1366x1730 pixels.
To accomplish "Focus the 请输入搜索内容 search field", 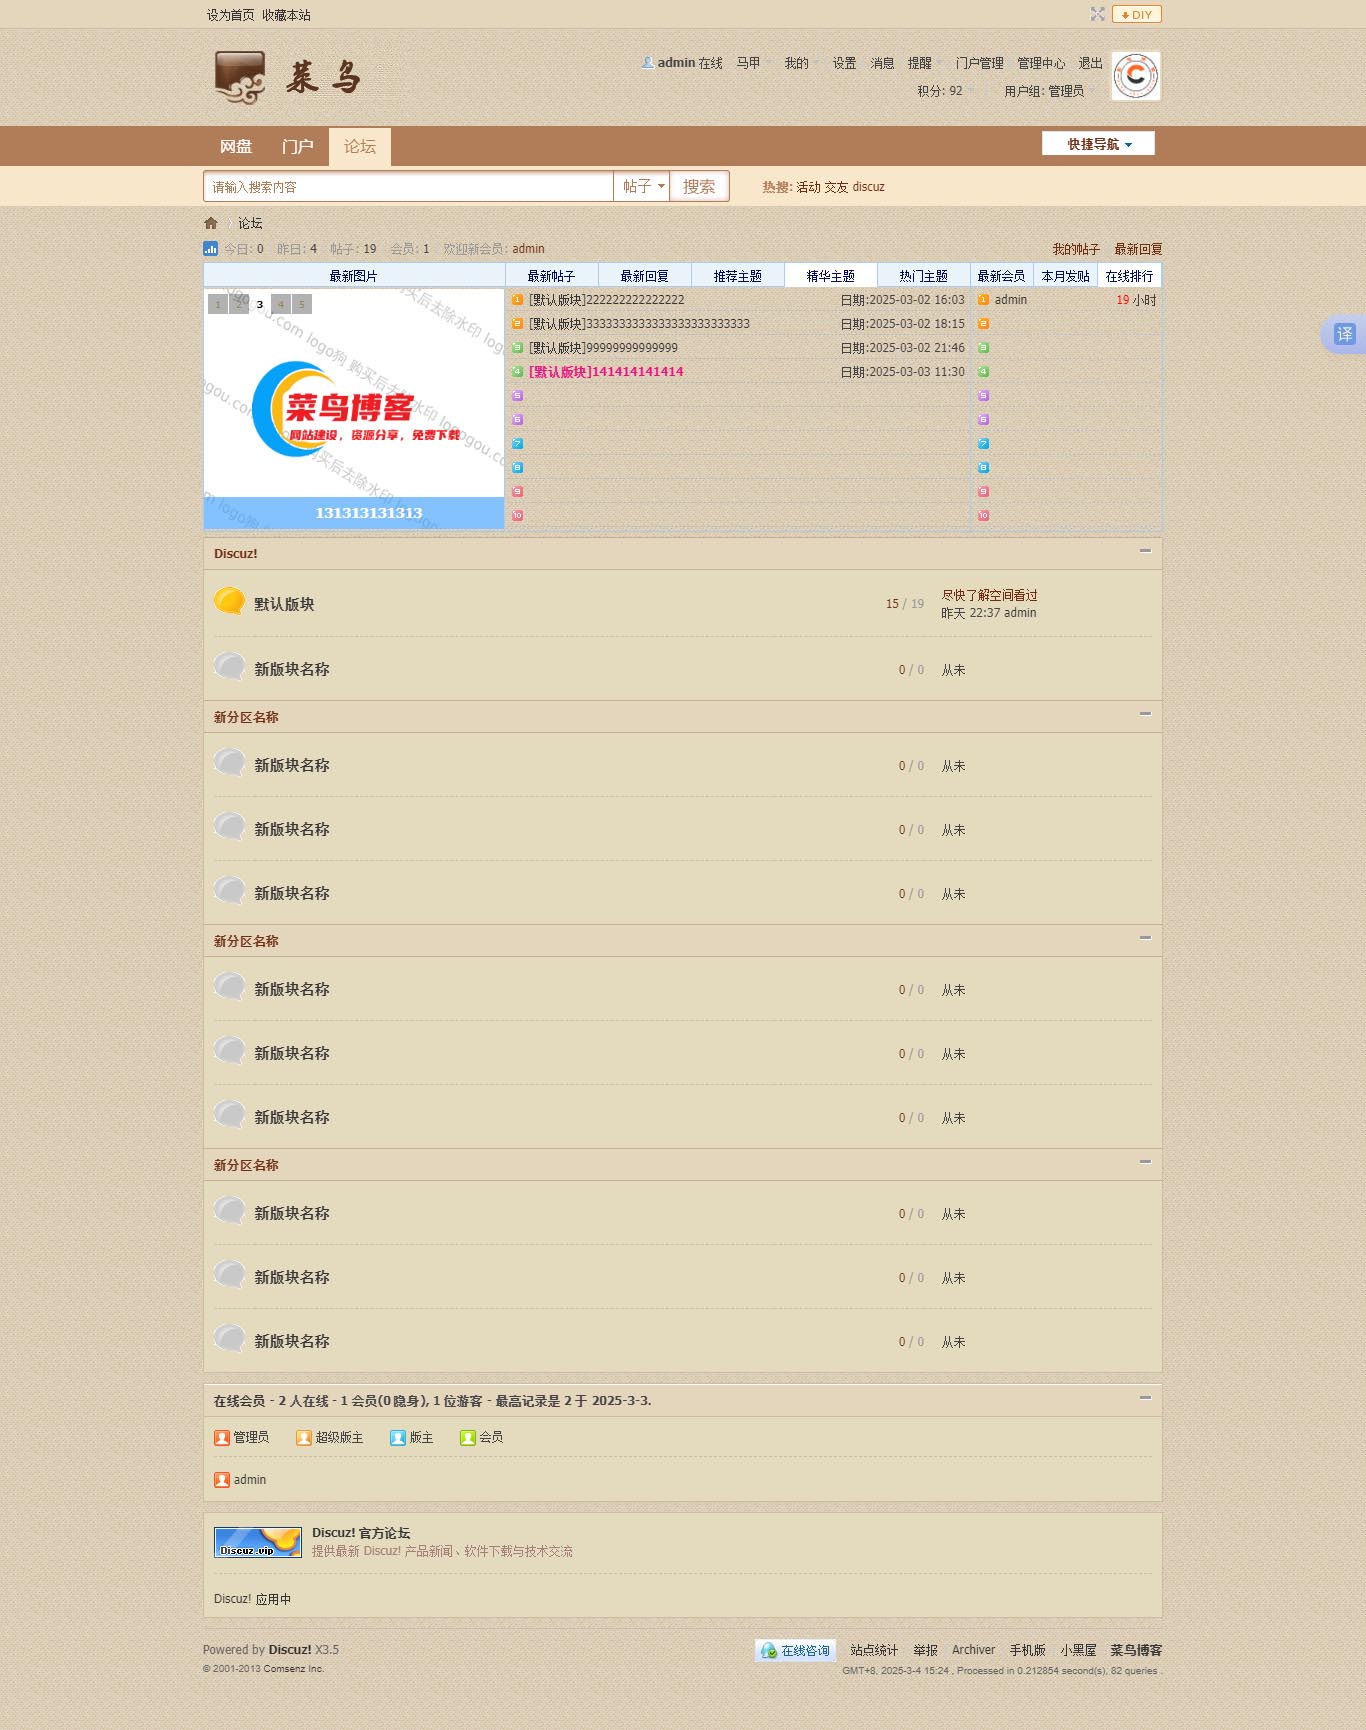I will click(408, 187).
